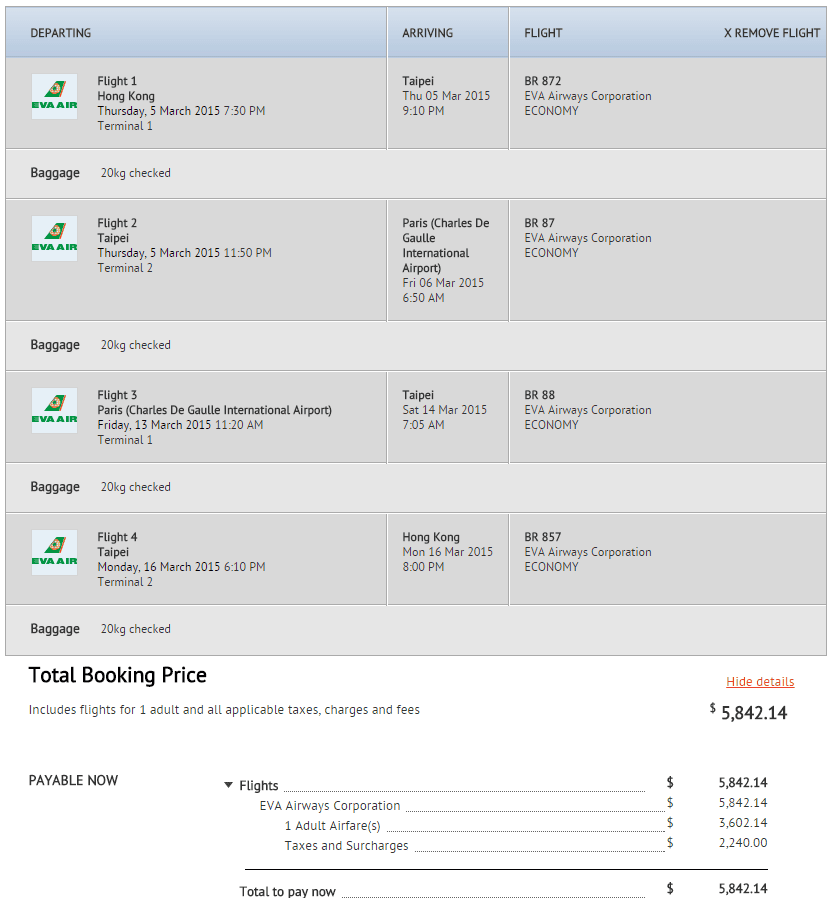
Task: Click X Remove Flight in the header
Action: [x=772, y=33]
